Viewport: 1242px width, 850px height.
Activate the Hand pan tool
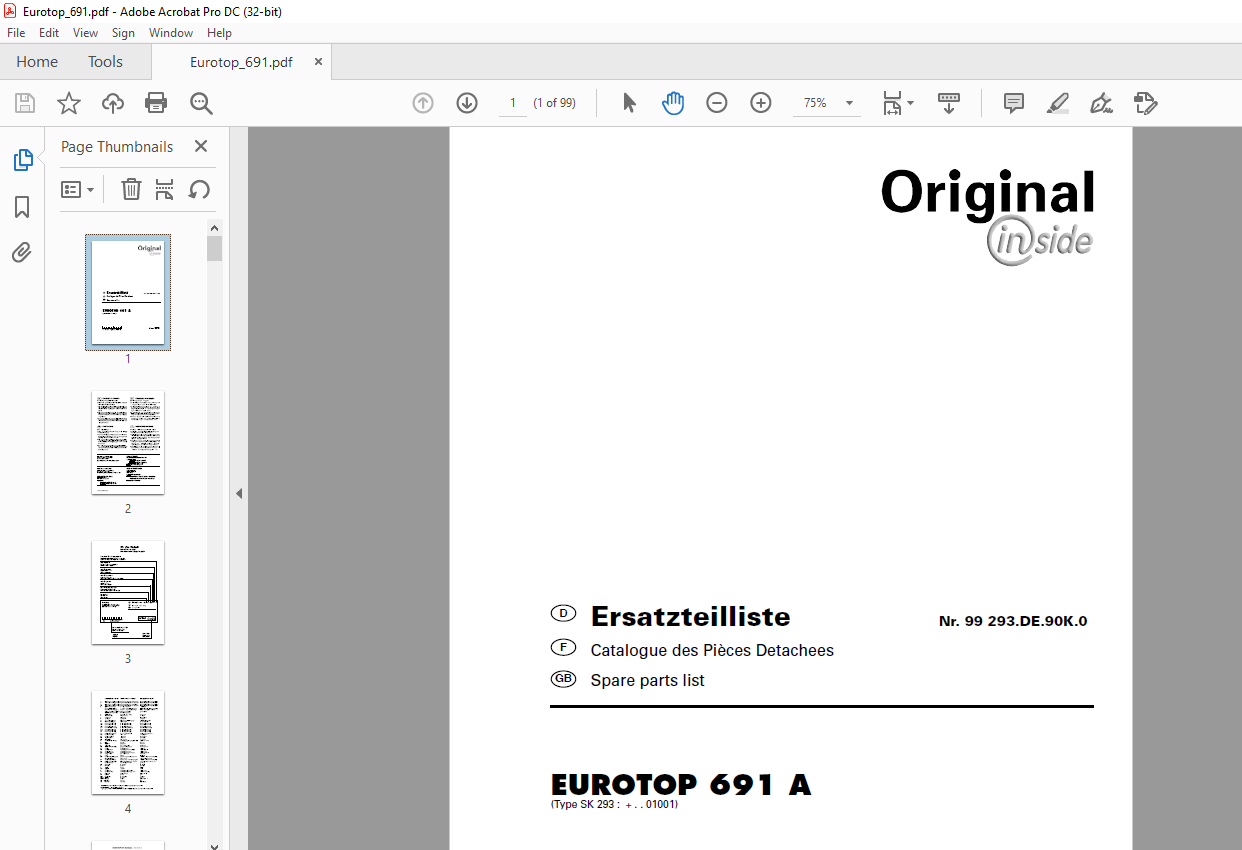(673, 103)
